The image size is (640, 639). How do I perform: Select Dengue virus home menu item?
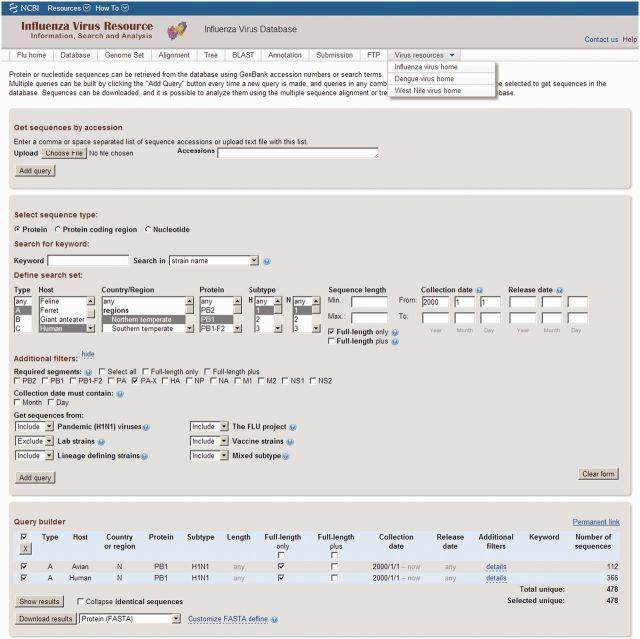pos(424,79)
